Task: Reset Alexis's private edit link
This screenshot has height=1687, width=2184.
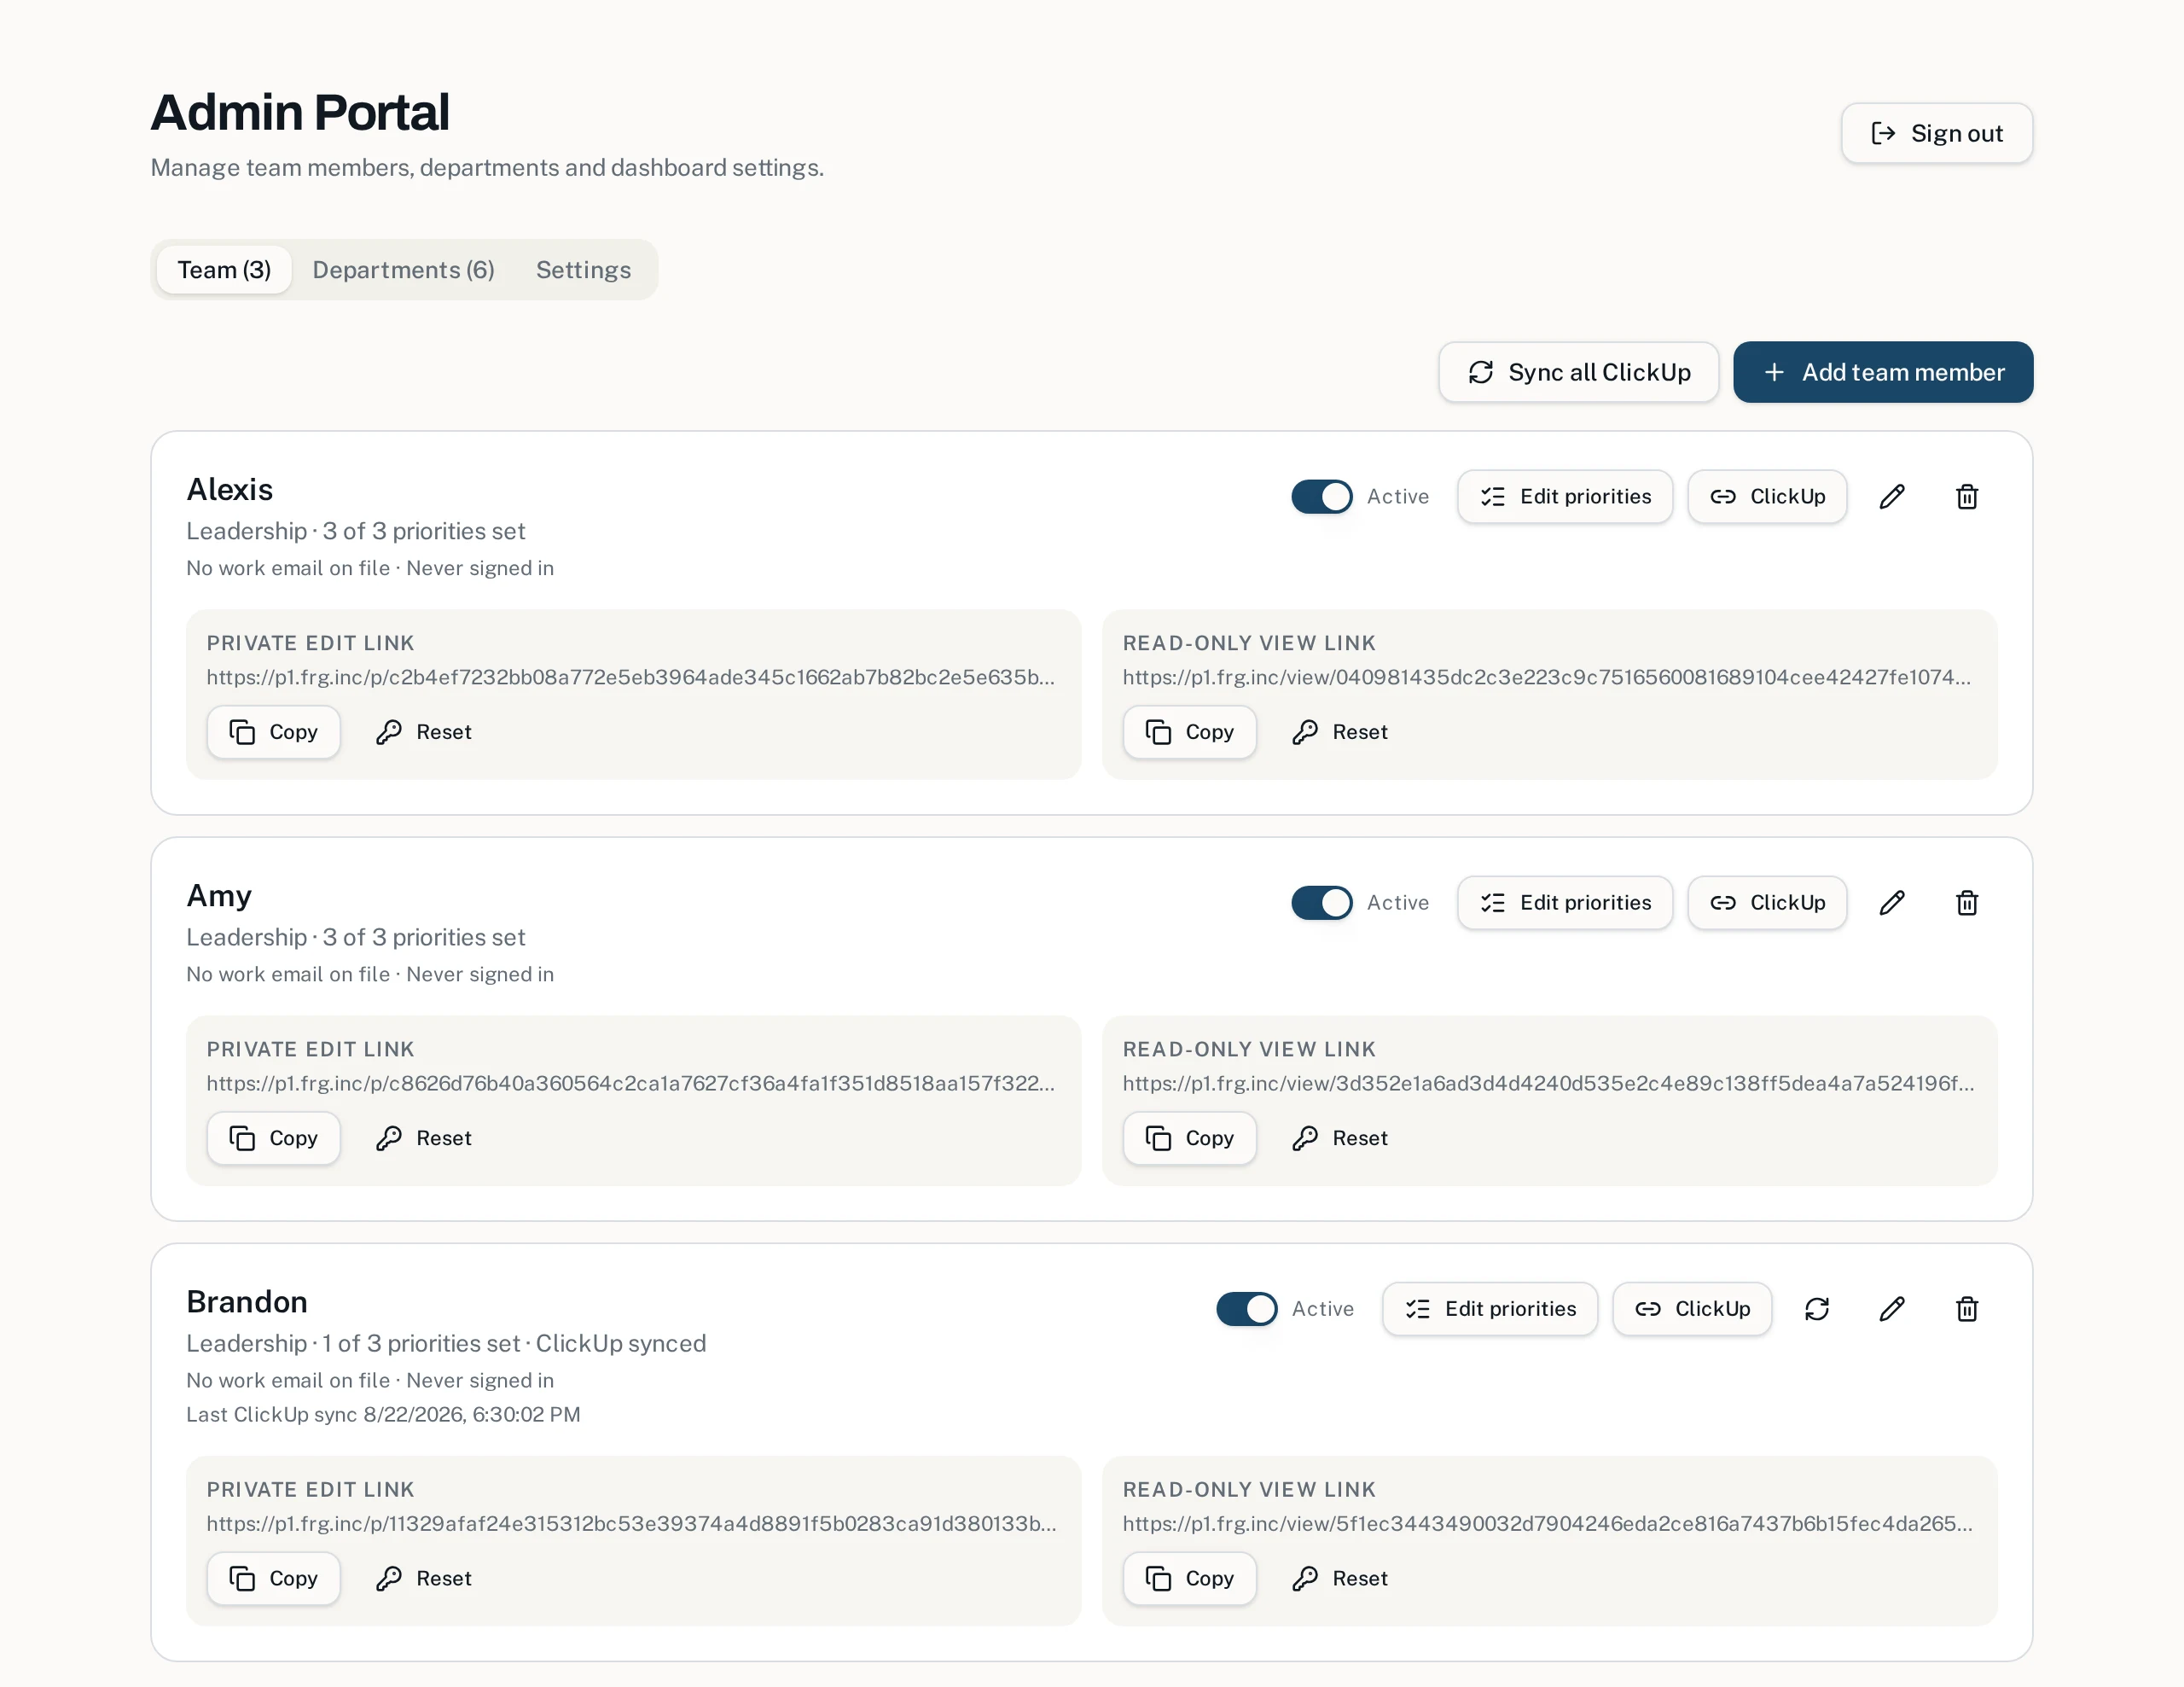Action: point(424,732)
